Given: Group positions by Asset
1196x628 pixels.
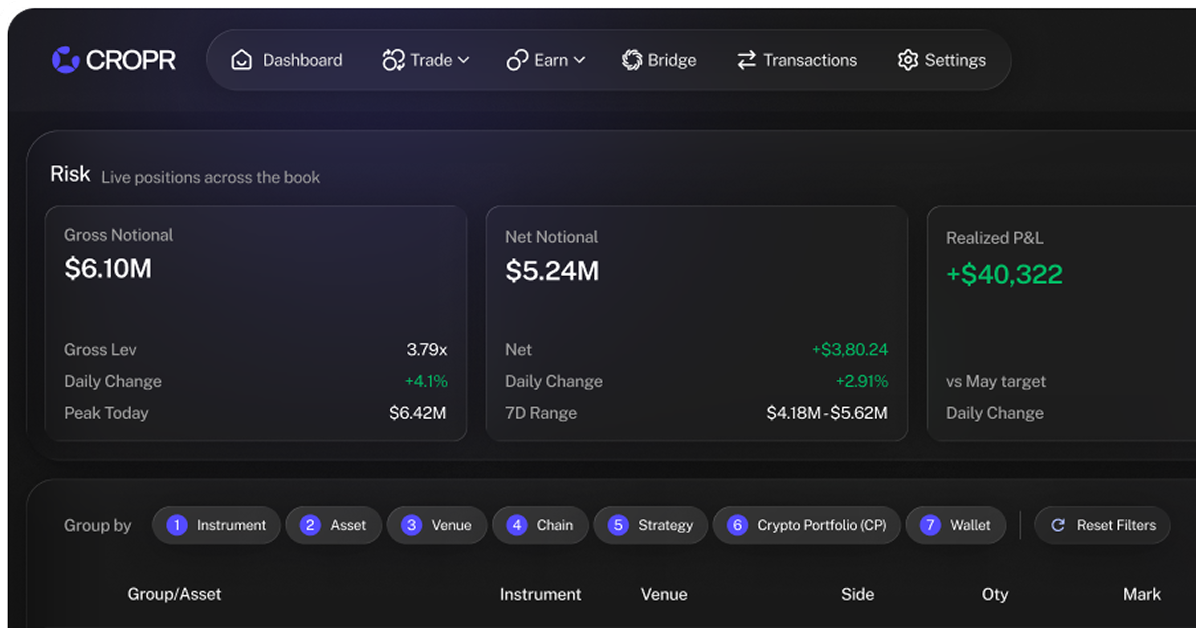Looking at the screenshot, I should 333,525.
